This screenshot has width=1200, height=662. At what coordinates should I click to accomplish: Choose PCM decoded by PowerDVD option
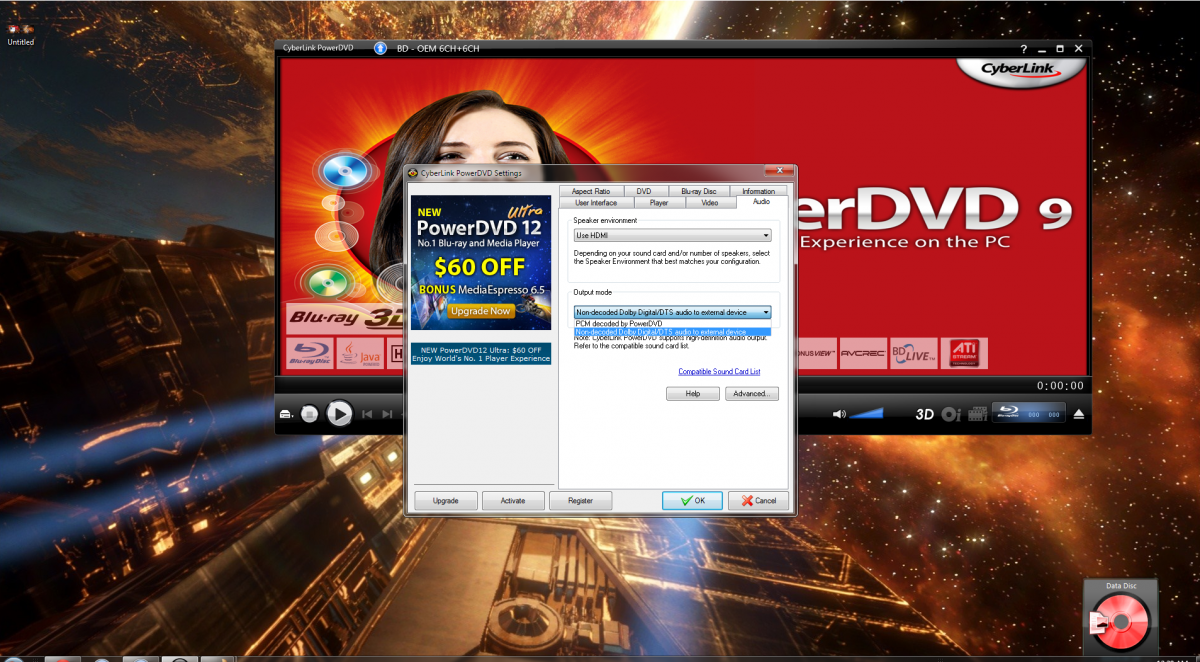pos(672,323)
